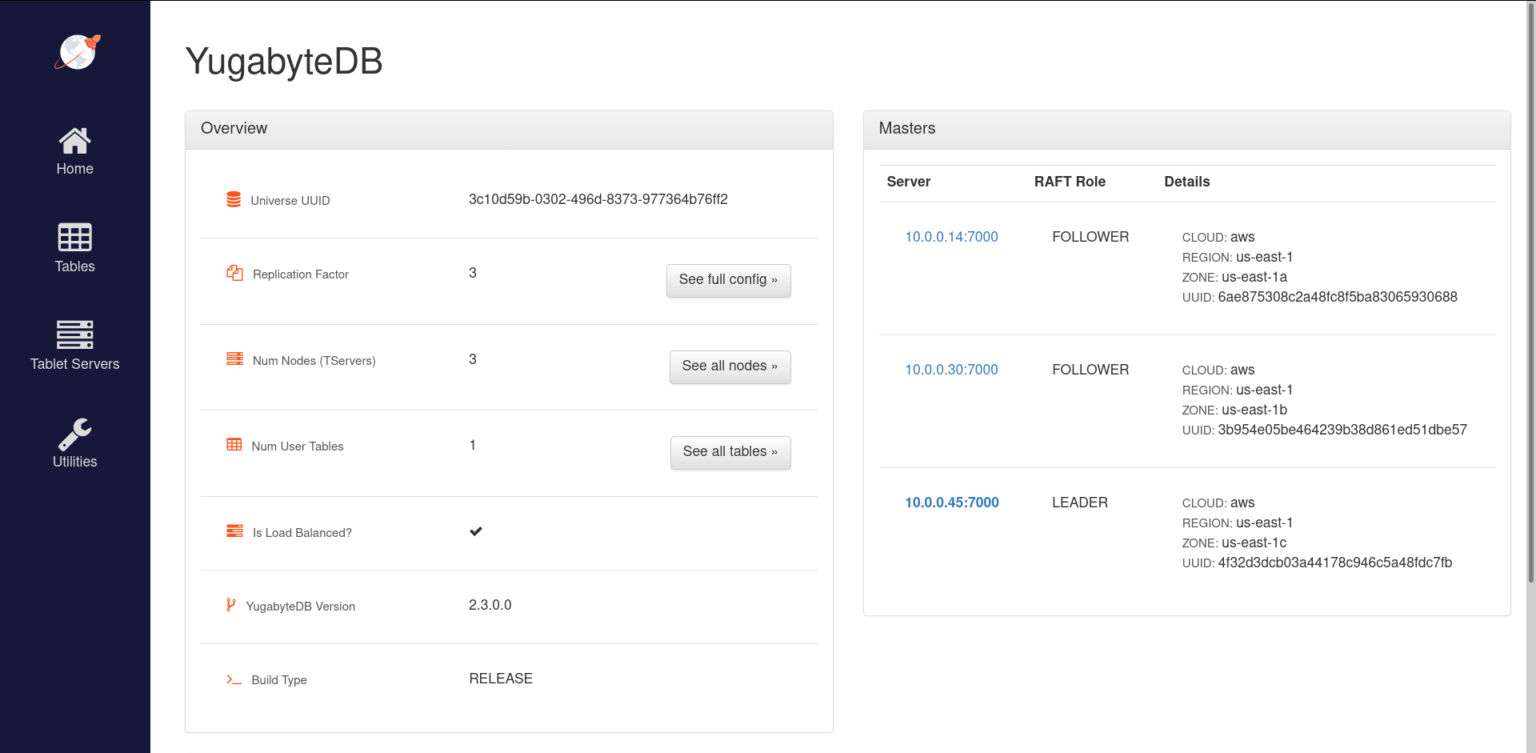This screenshot has height=753, width=1536.
Task: Click the Num User Tables icon
Action: [234, 445]
